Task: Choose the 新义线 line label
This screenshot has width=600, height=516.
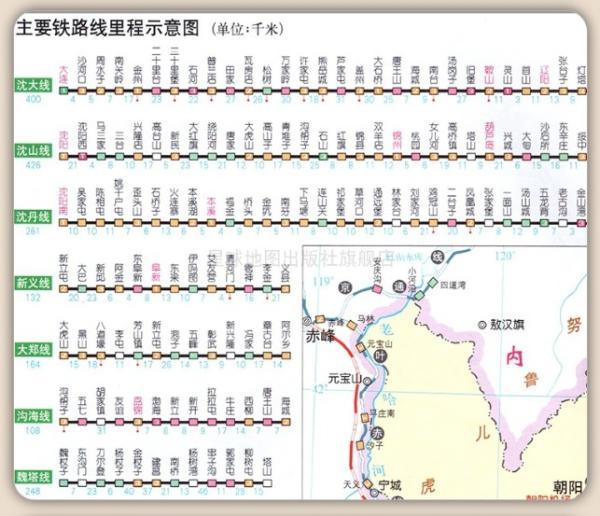Action: [x=30, y=285]
